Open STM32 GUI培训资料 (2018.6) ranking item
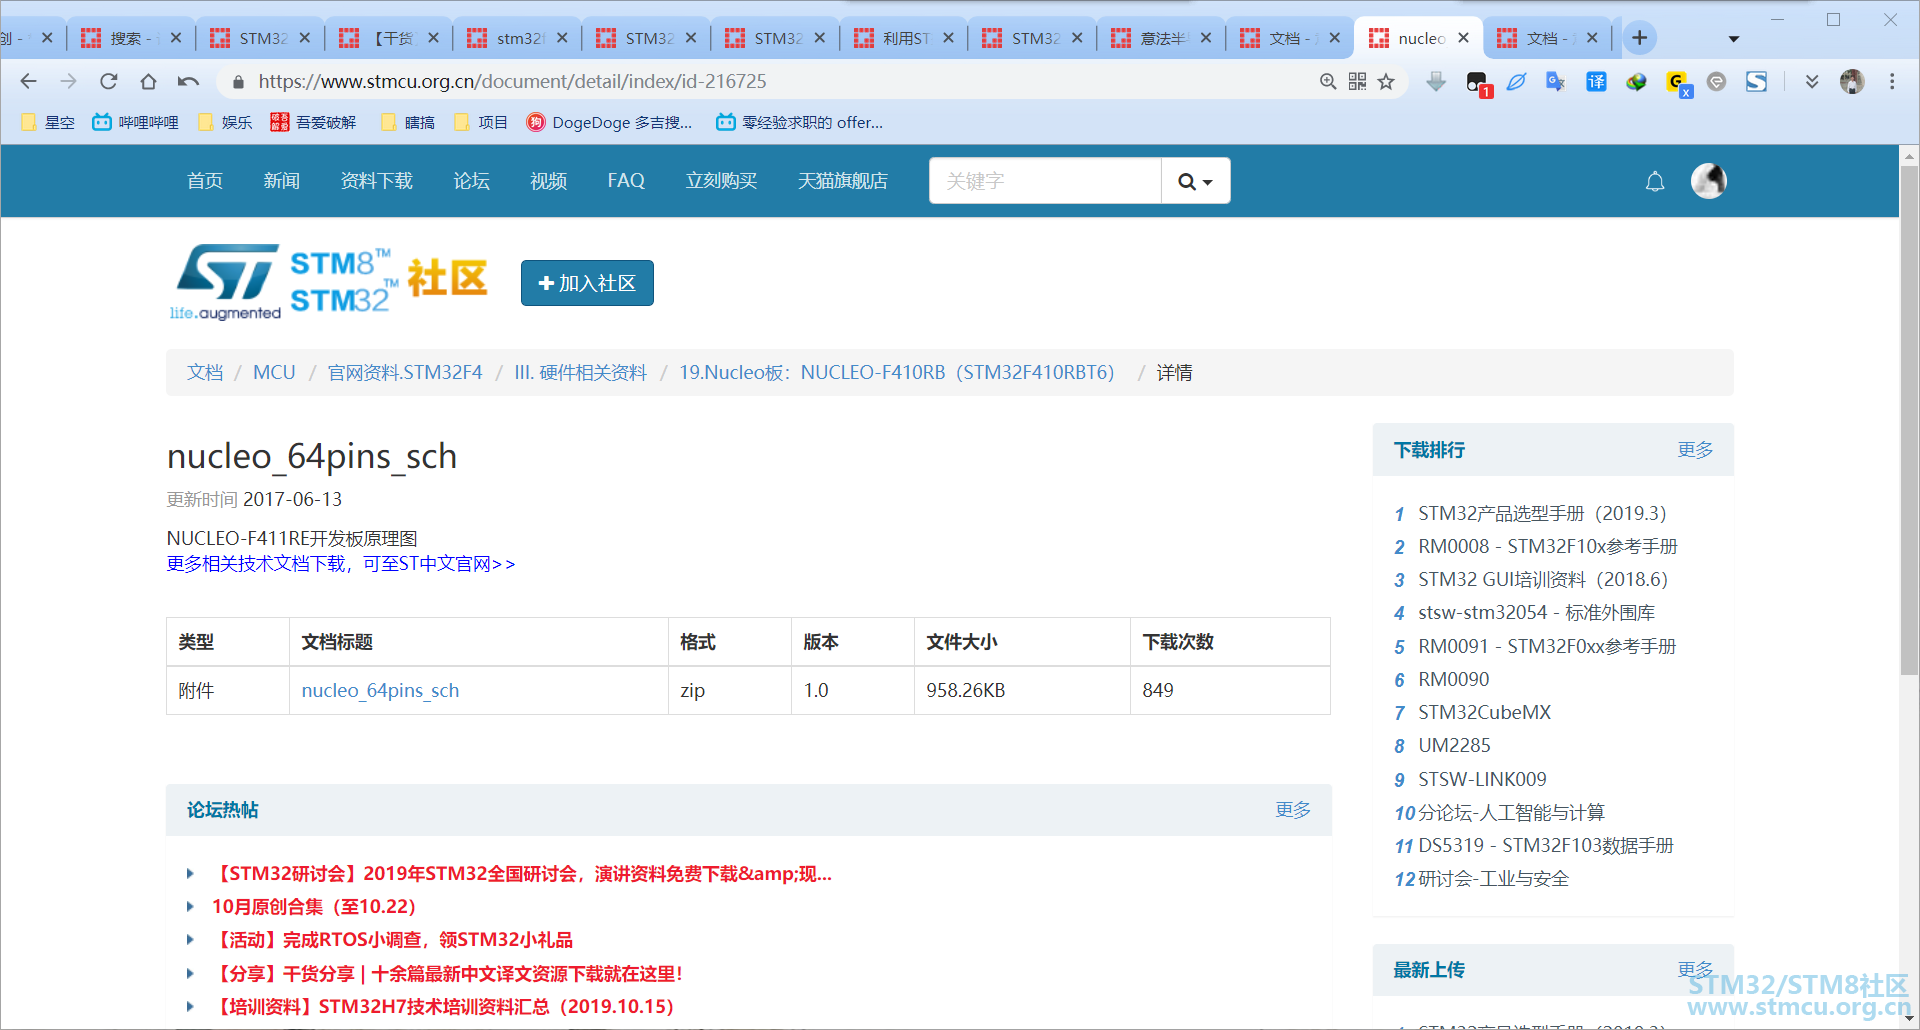 (1543, 580)
